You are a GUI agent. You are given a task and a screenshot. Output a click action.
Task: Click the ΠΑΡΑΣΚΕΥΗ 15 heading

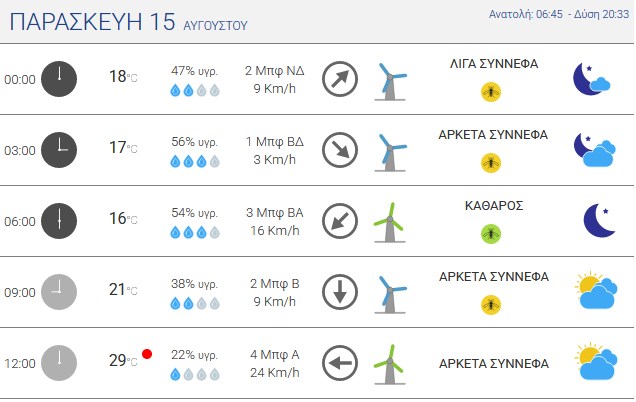click(92, 21)
